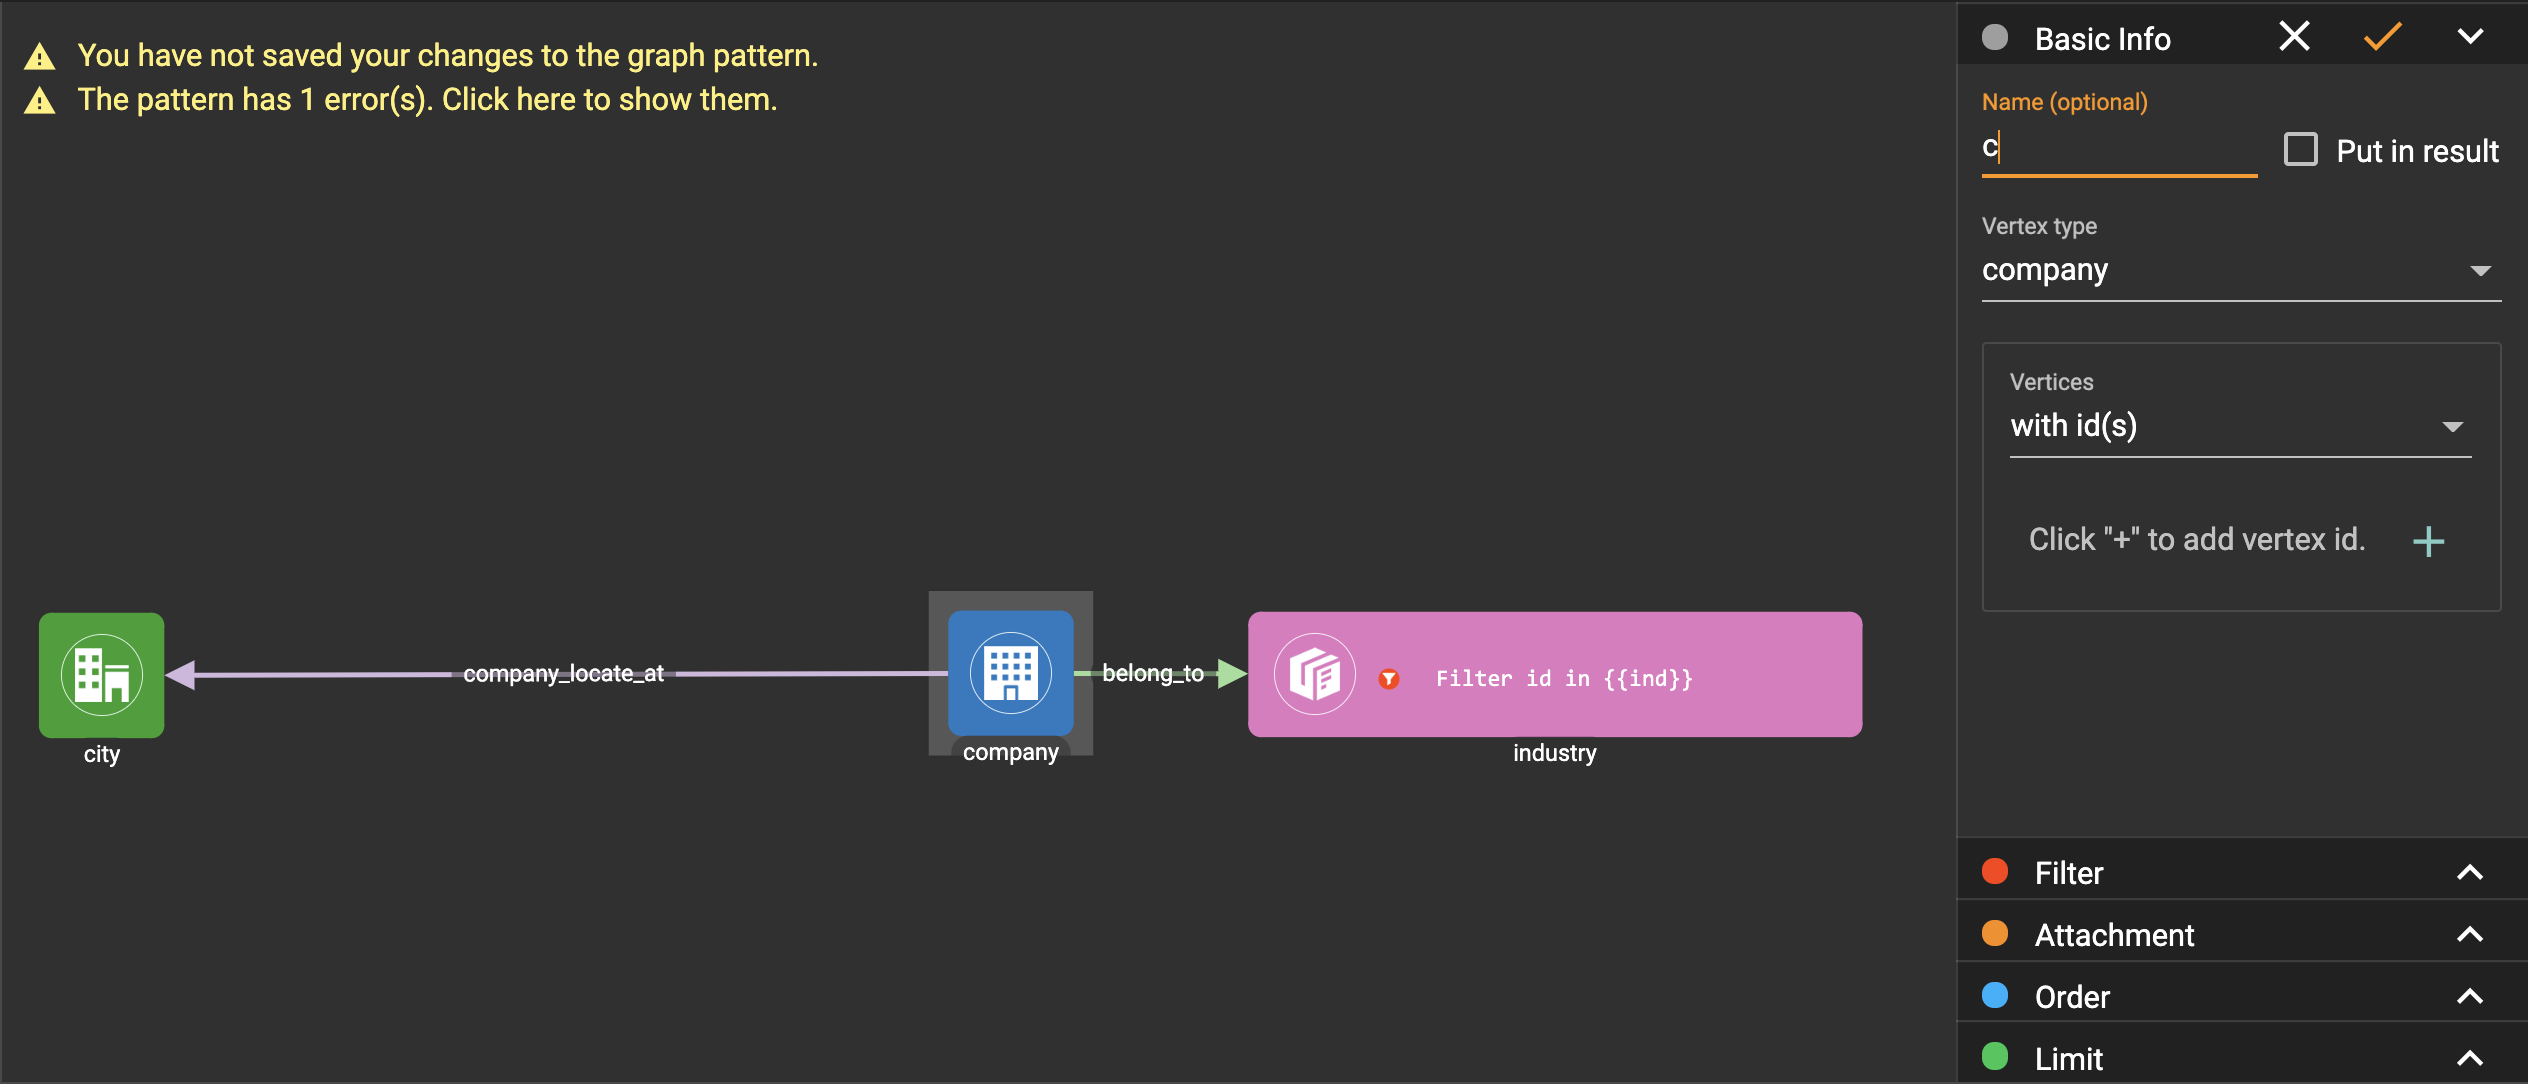2528x1084 pixels.
Task: Focus the Name (optional) input field
Action: coord(2118,150)
